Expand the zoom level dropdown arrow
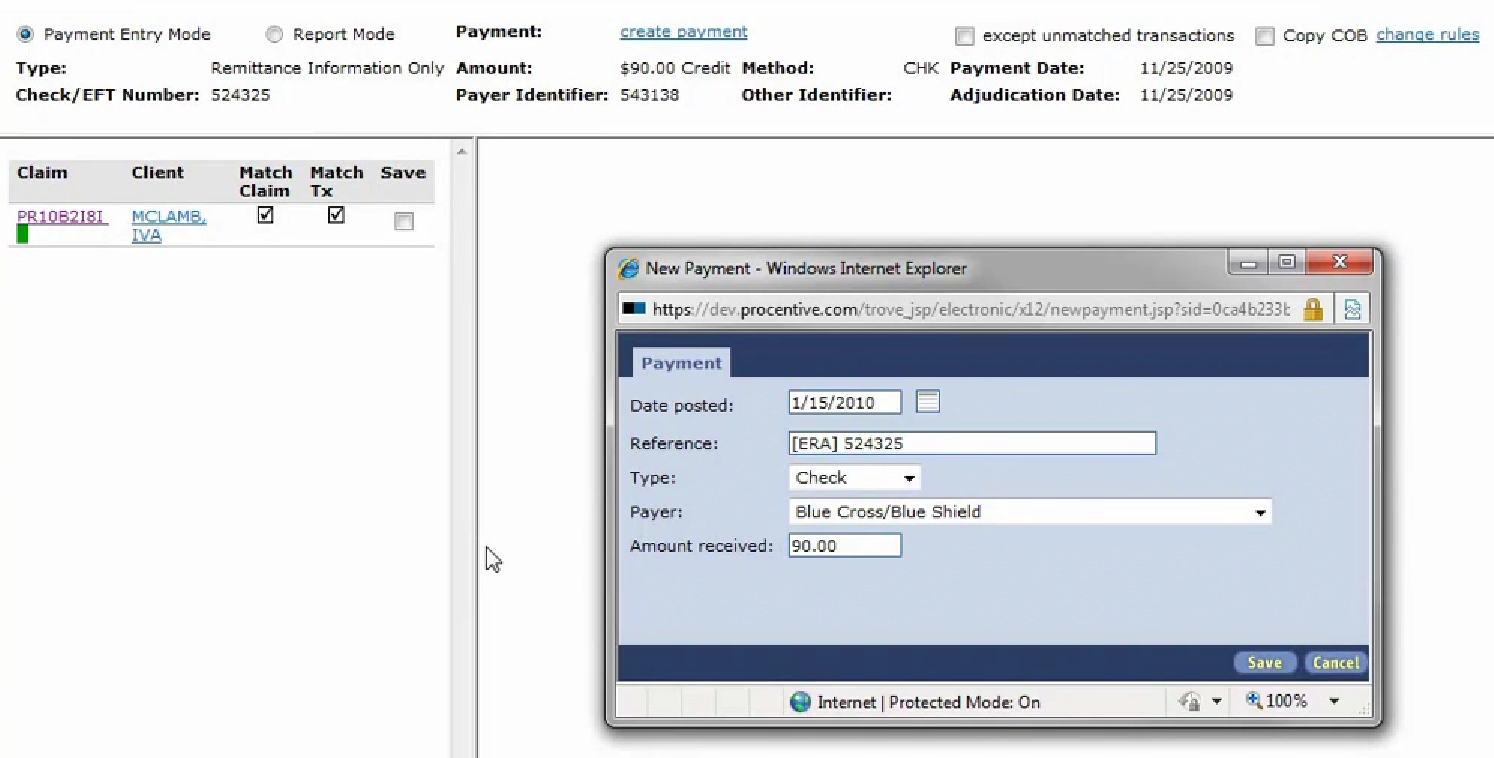Screen dimensions: 1494x758 pyautogui.click(x=1334, y=702)
